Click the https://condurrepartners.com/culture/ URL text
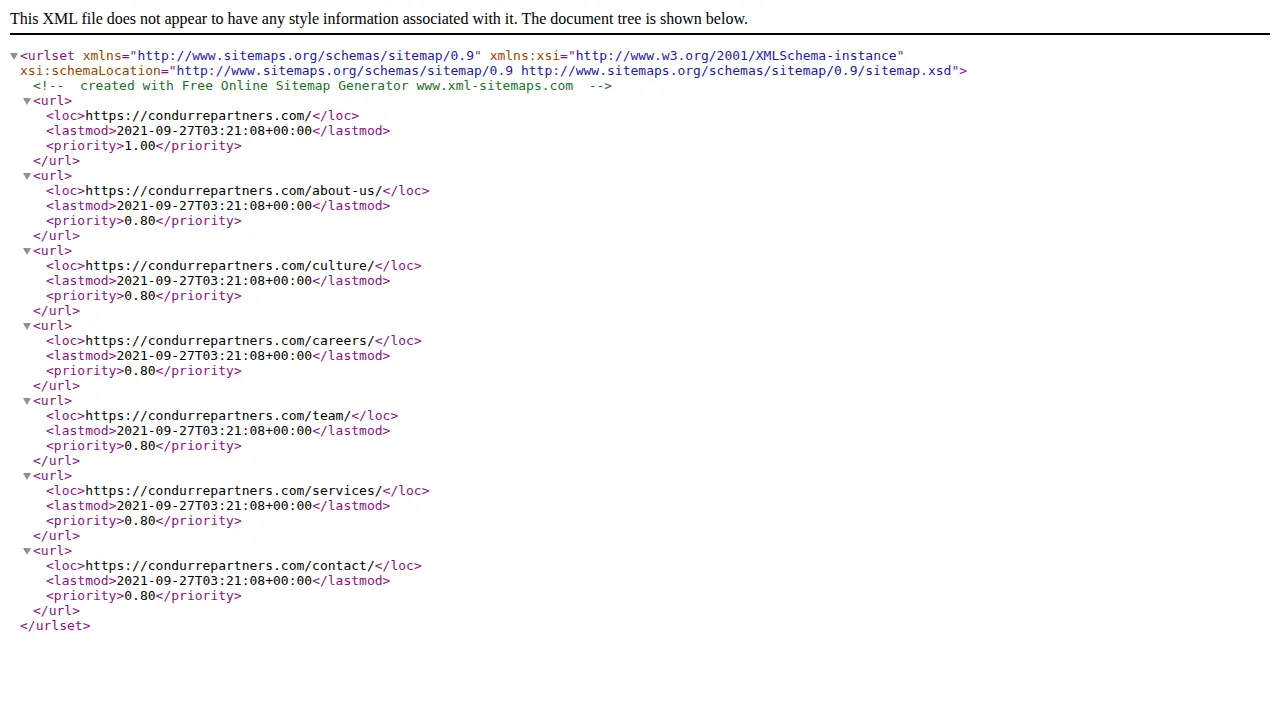This screenshot has width=1280, height=720. [230, 266]
